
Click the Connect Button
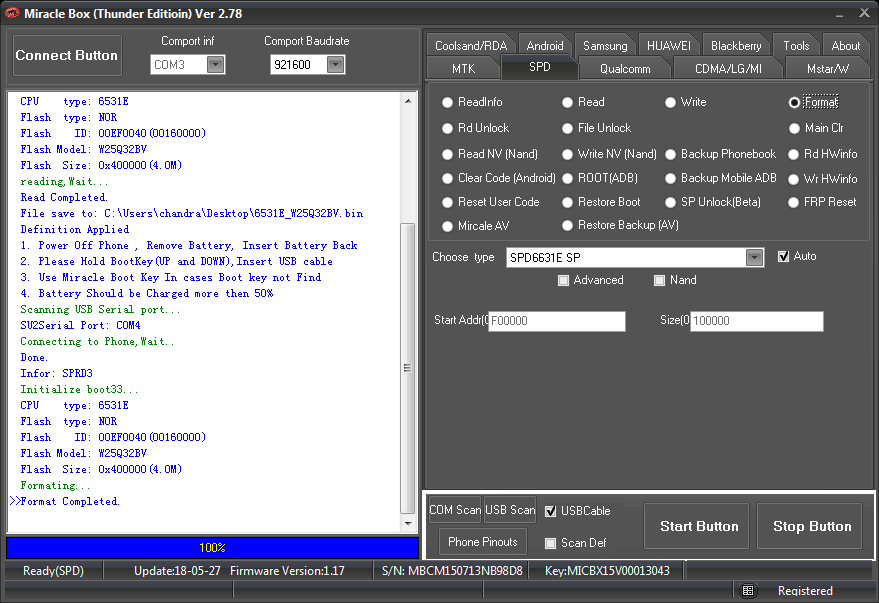tap(67, 55)
